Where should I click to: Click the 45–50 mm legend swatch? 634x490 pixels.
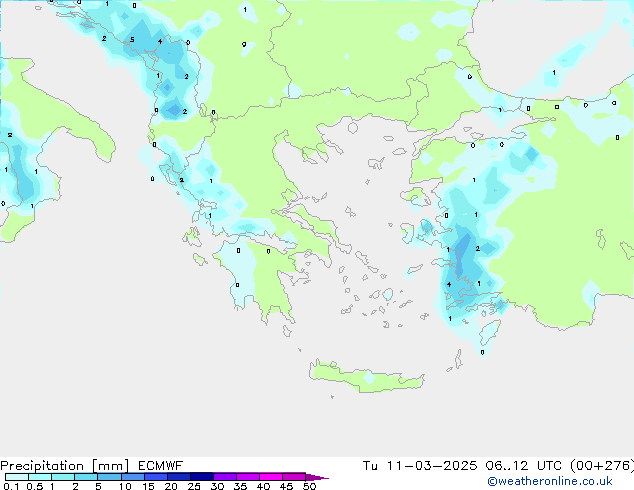[x=294, y=477]
